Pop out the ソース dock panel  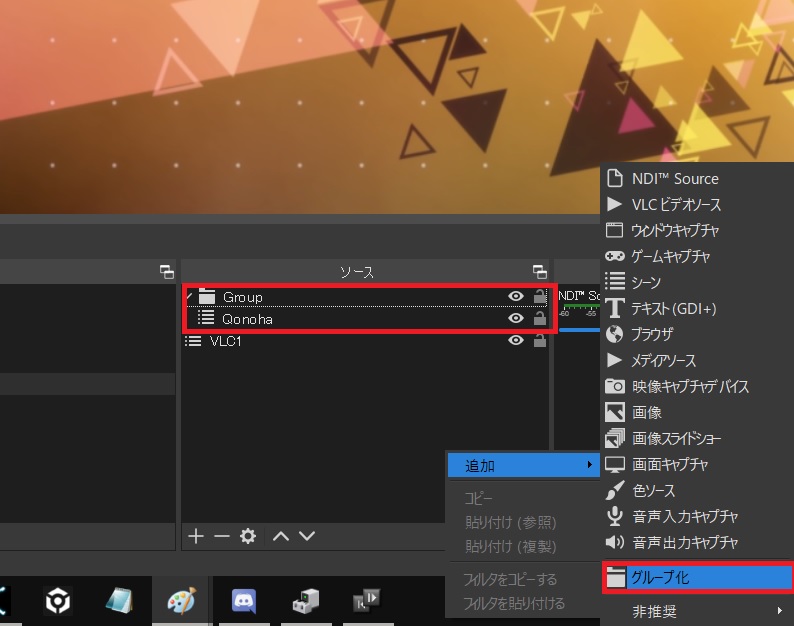540,272
